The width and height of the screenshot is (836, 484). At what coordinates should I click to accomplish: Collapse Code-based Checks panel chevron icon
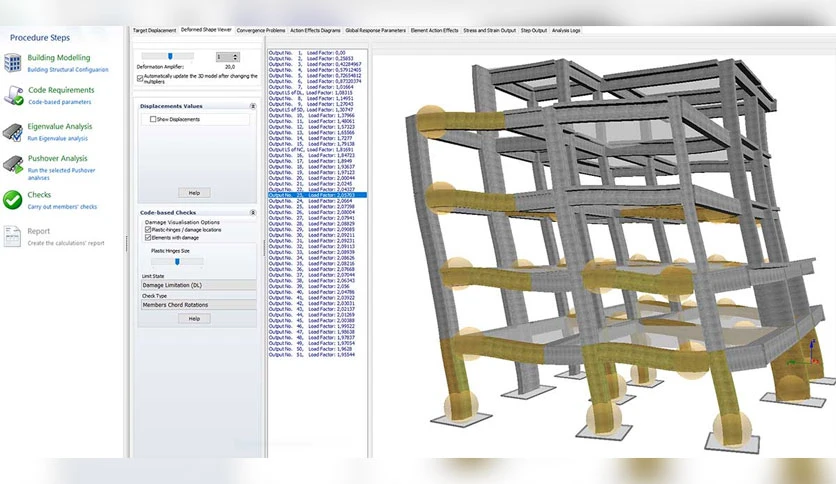pyautogui.click(x=253, y=213)
